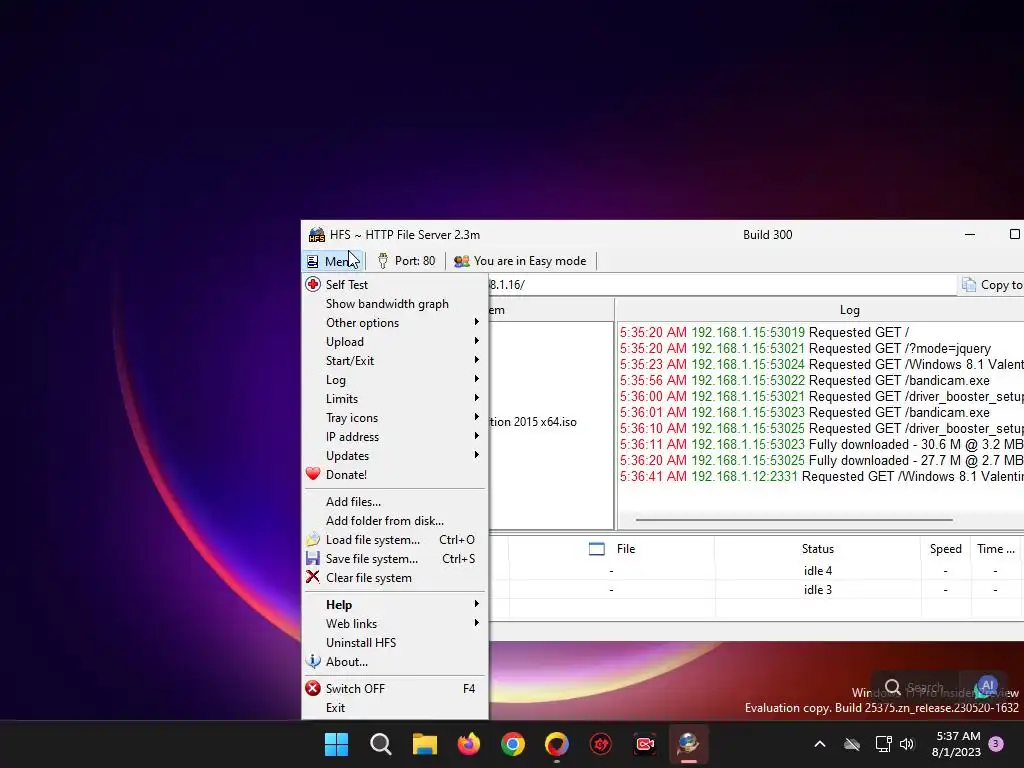
Task: Expand the Start/Exit submenu
Action: pos(395,360)
